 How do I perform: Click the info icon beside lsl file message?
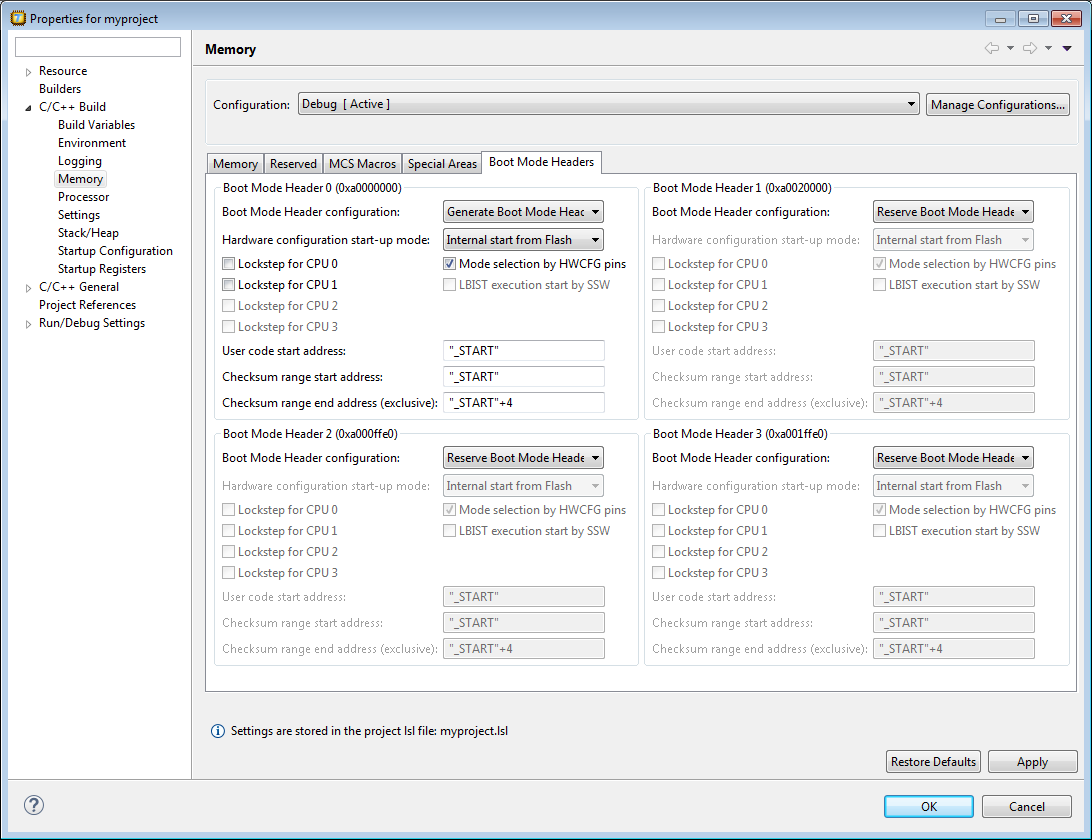[217, 731]
